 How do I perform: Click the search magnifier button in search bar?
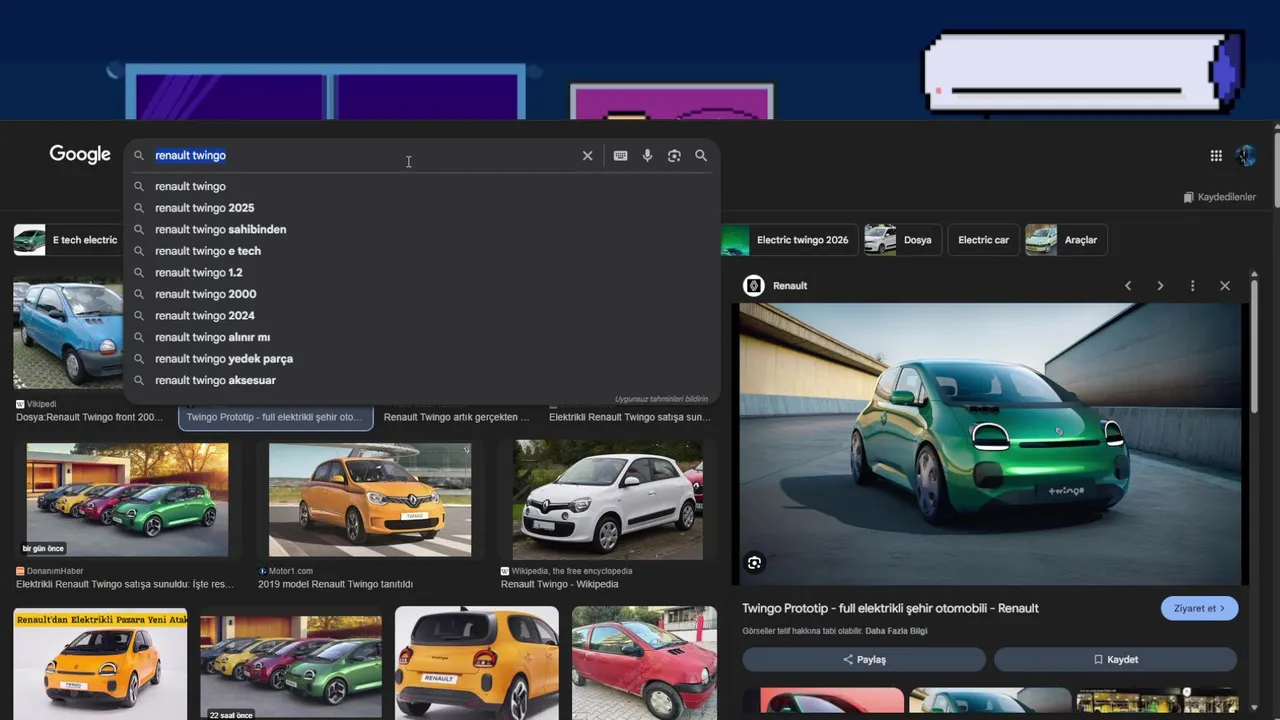[701, 156]
